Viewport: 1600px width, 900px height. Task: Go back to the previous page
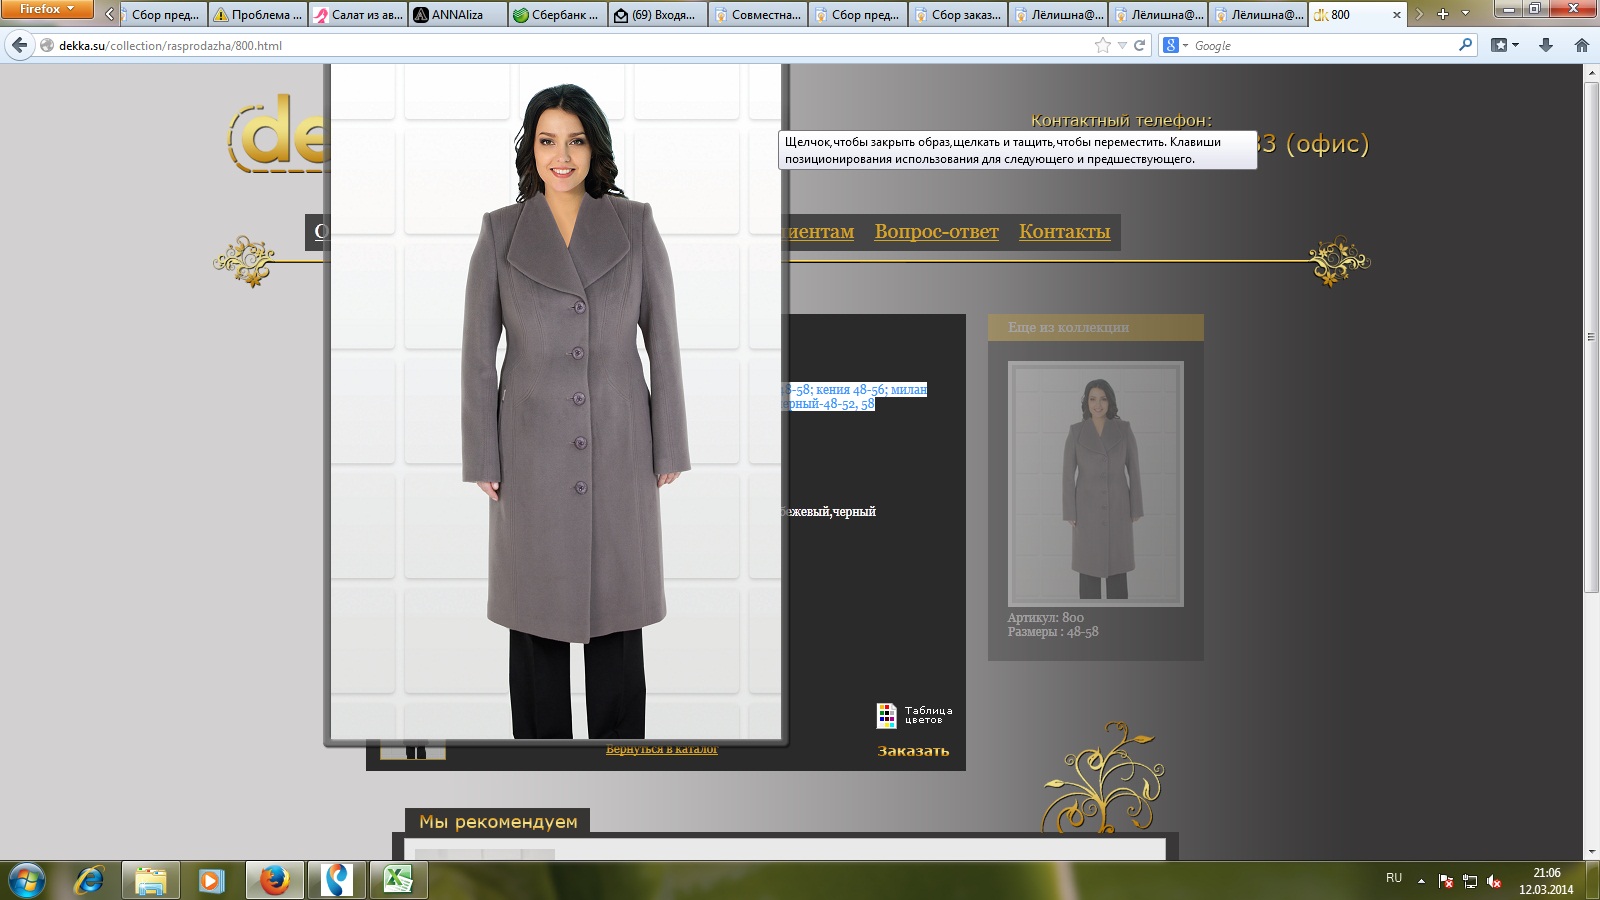click(19, 45)
